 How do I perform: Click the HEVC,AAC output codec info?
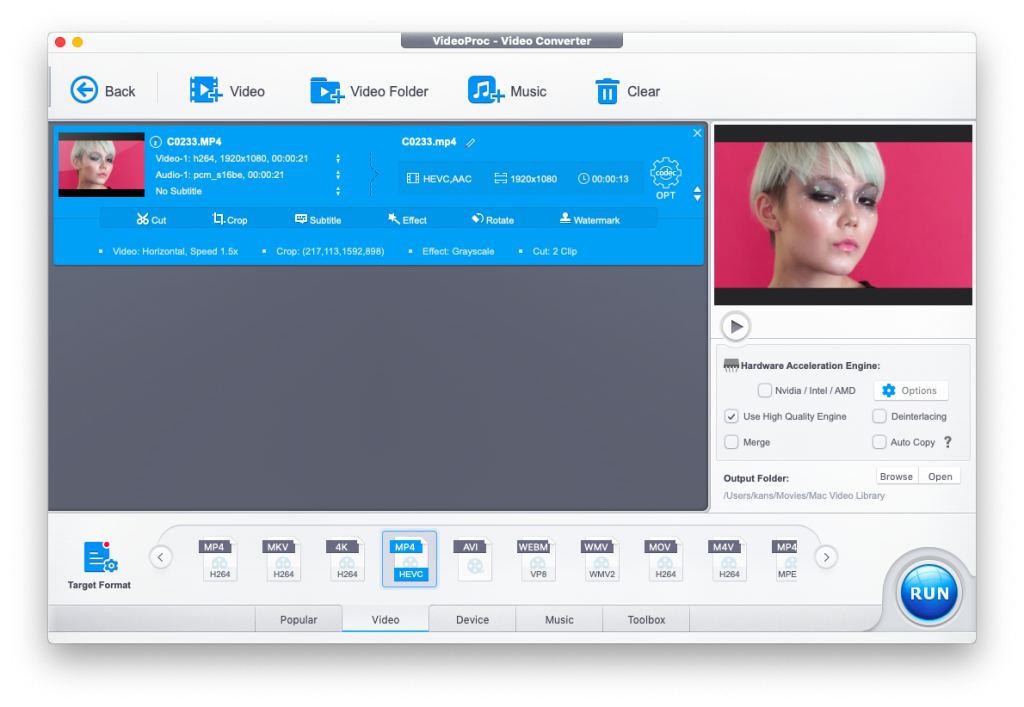pos(439,179)
